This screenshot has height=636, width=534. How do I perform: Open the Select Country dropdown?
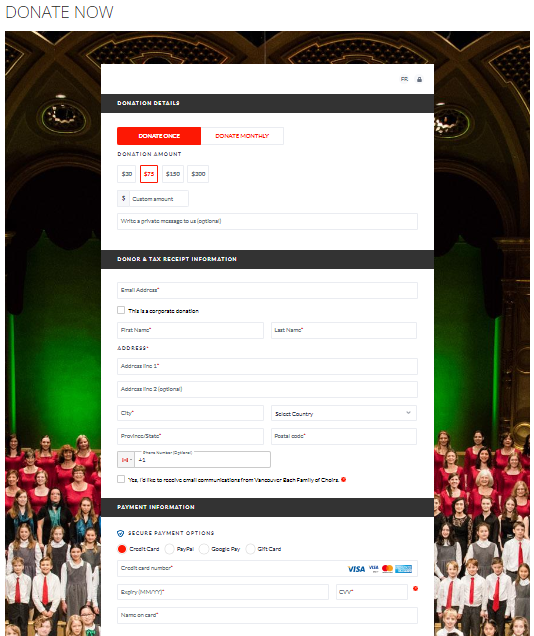tap(344, 413)
